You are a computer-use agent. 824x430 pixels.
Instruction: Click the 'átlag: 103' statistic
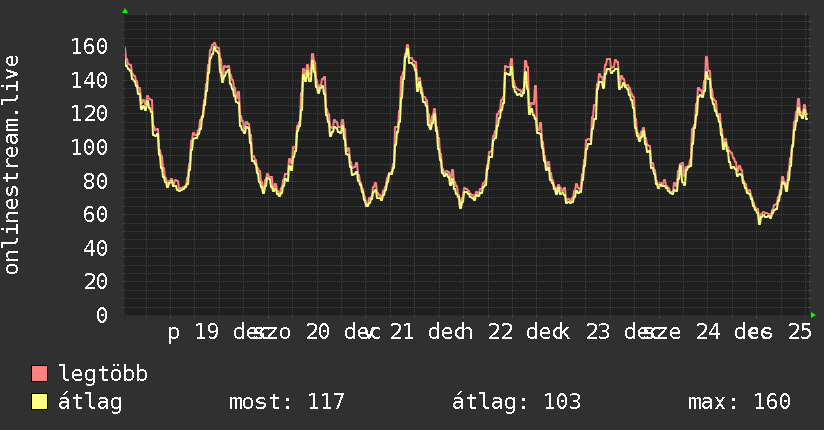[517, 402]
